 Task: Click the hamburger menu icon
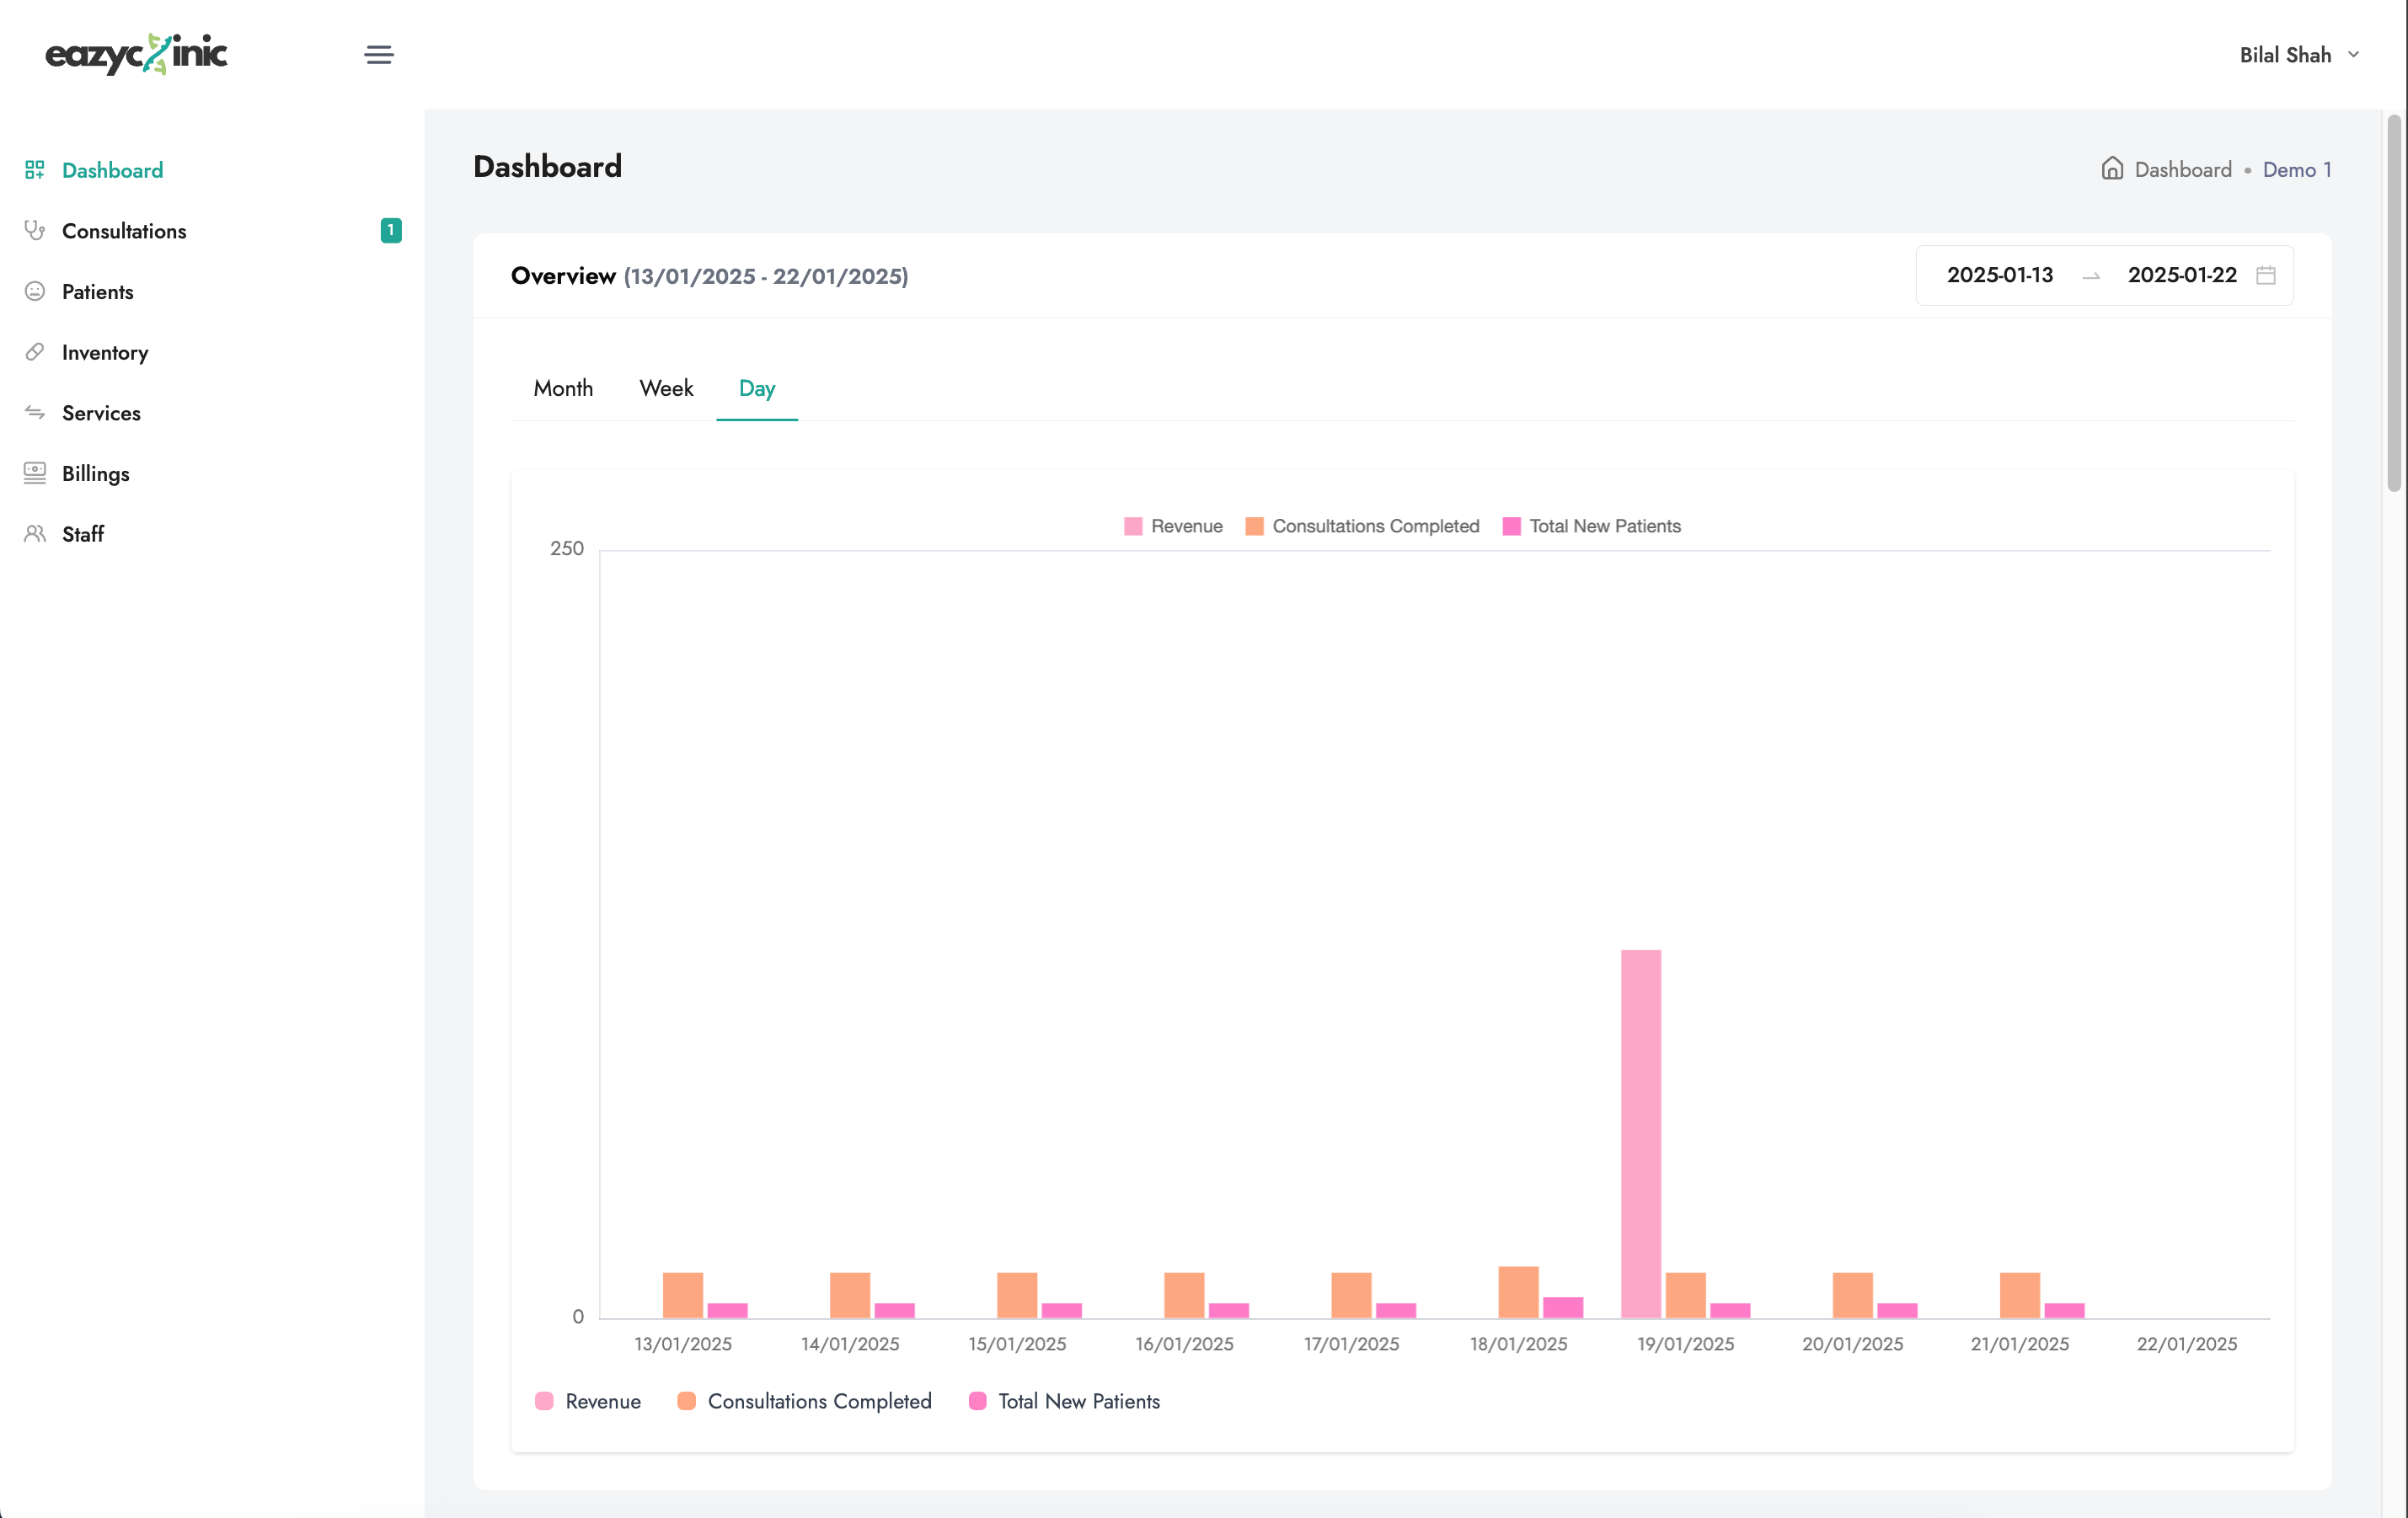tap(379, 55)
